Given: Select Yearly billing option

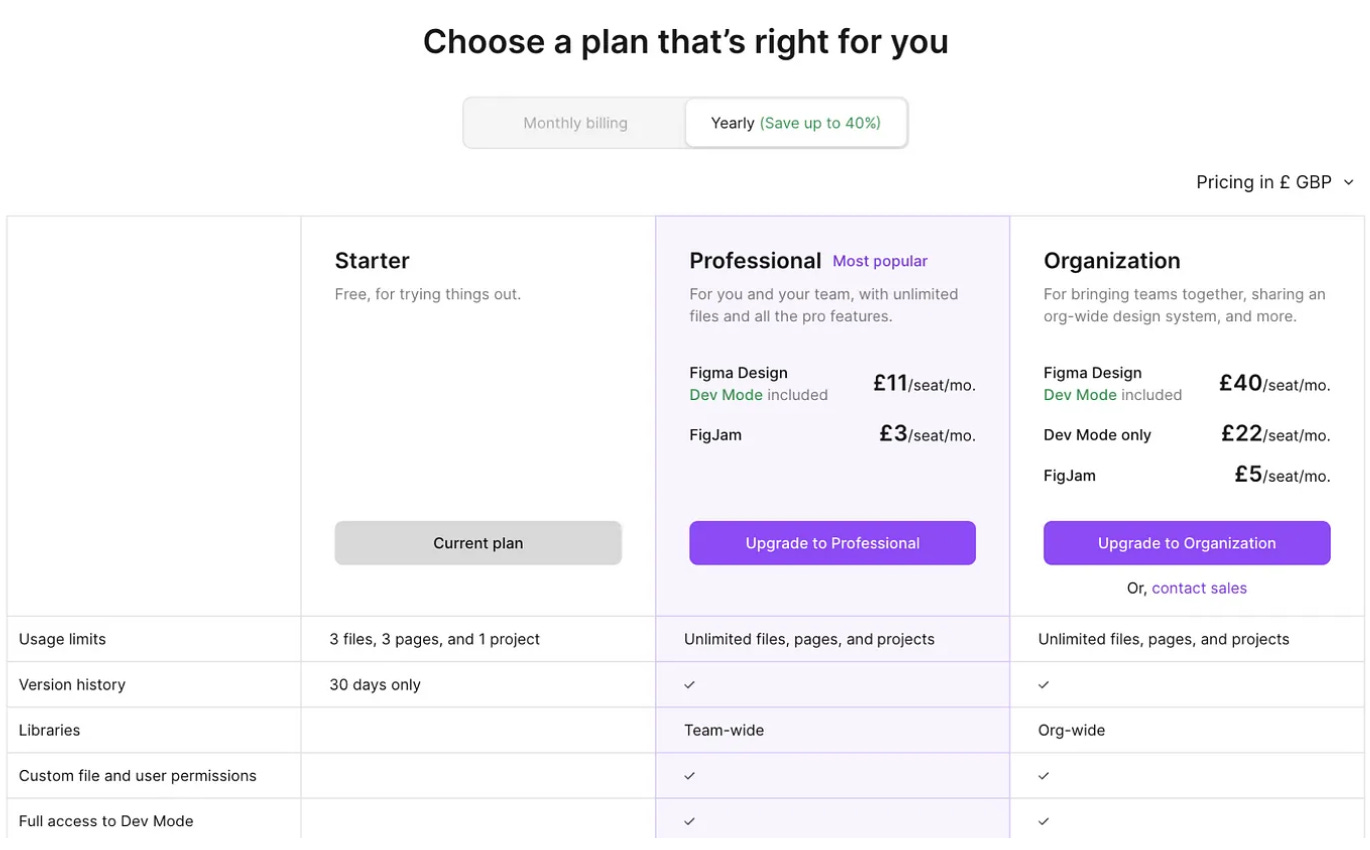Looking at the screenshot, I should click(x=796, y=123).
